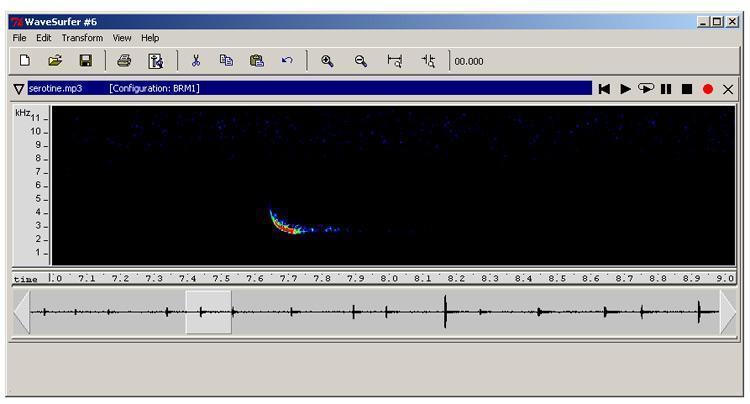The width and height of the screenshot is (750, 404).
Task: Click the New file icon
Action: click(x=25, y=61)
